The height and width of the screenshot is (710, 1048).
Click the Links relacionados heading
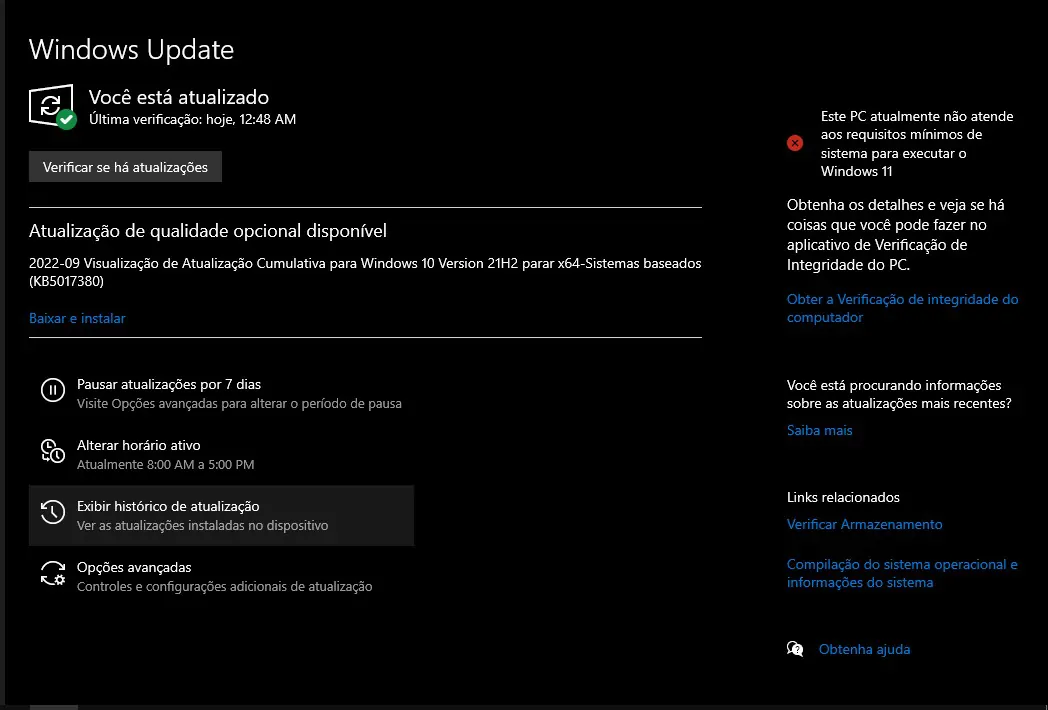pyautogui.click(x=843, y=497)
